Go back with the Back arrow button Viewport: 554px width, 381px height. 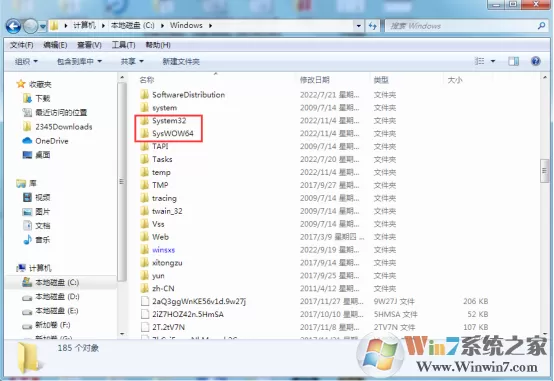[13, 26]
